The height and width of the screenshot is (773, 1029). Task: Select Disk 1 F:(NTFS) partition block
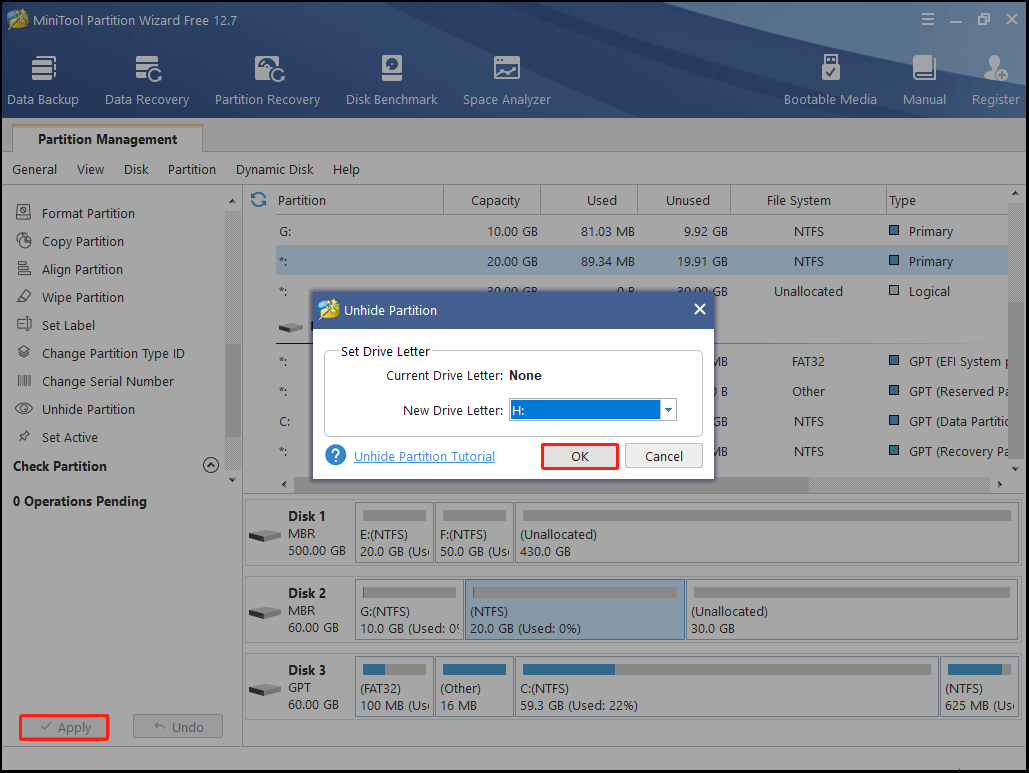coord(474,533)
